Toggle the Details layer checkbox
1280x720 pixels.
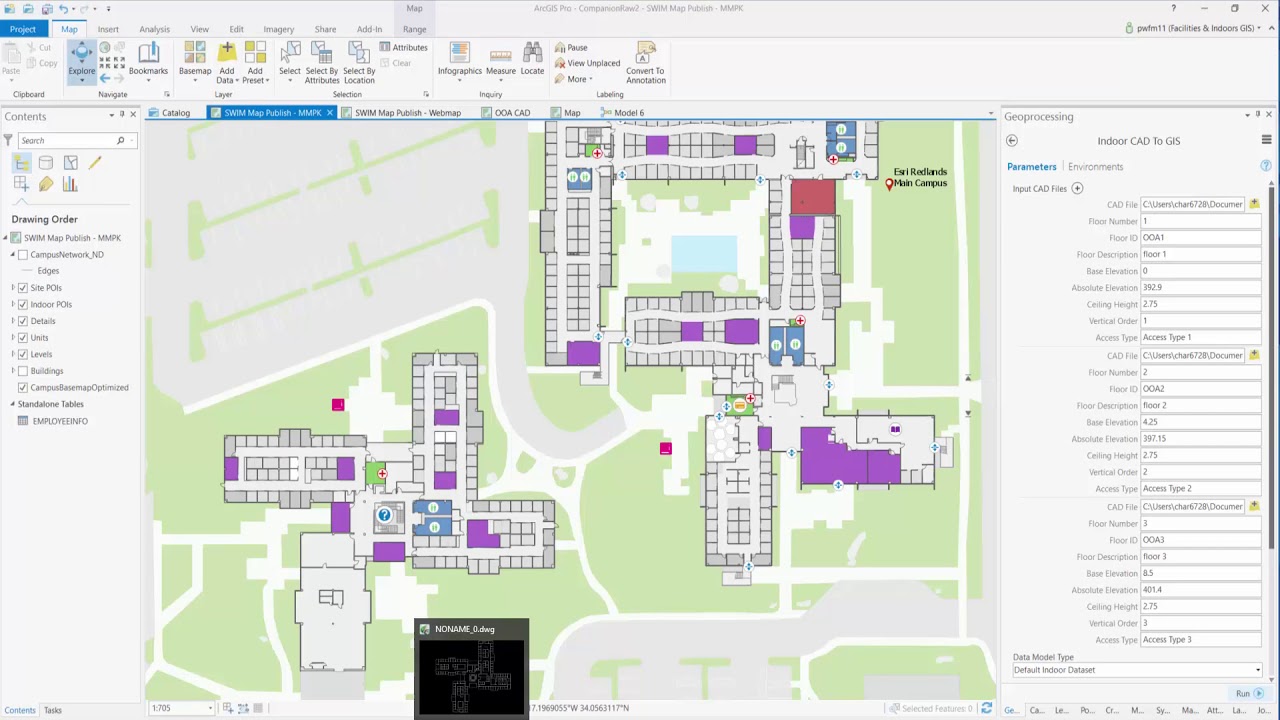tap(23, 321)
